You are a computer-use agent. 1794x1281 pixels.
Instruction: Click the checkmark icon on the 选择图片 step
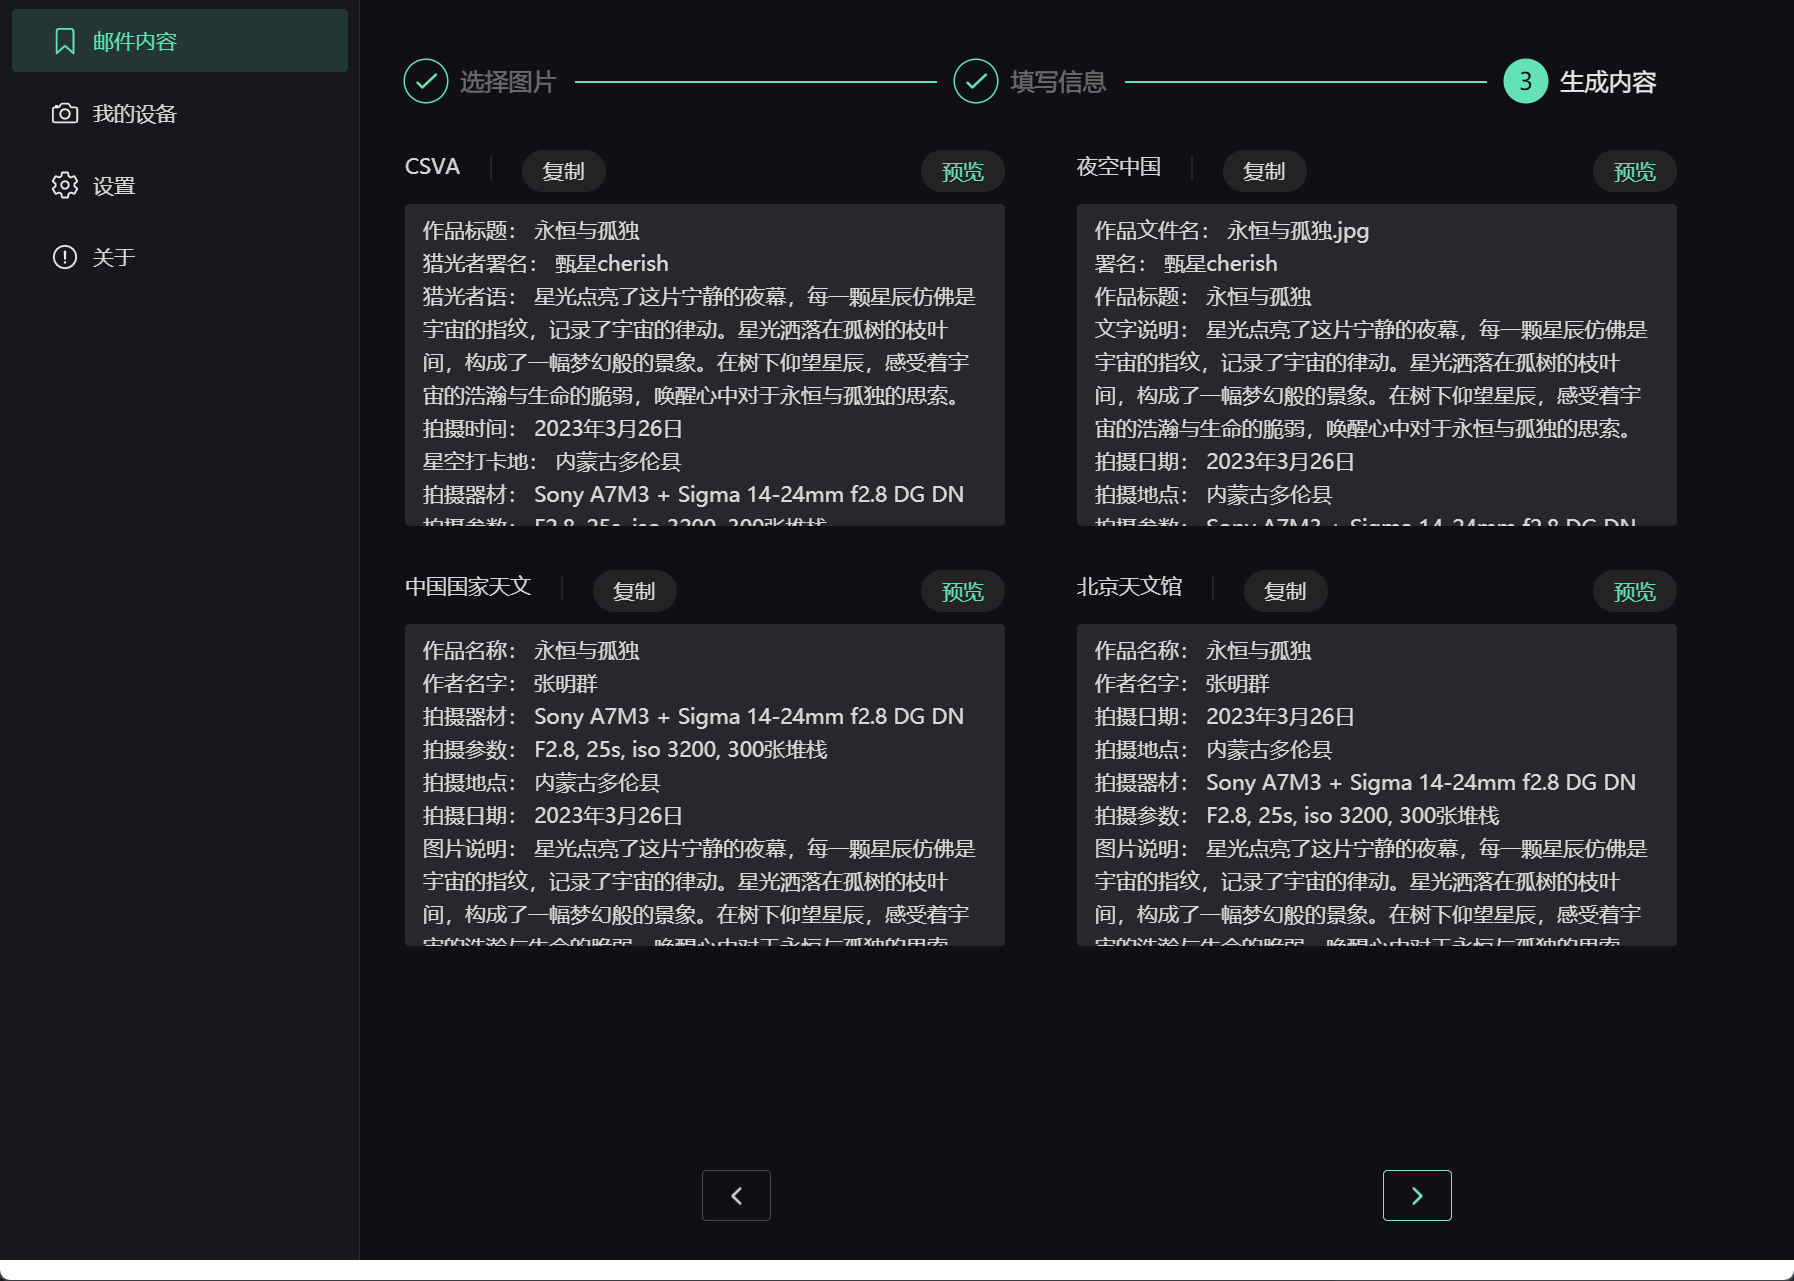point(425,81)
